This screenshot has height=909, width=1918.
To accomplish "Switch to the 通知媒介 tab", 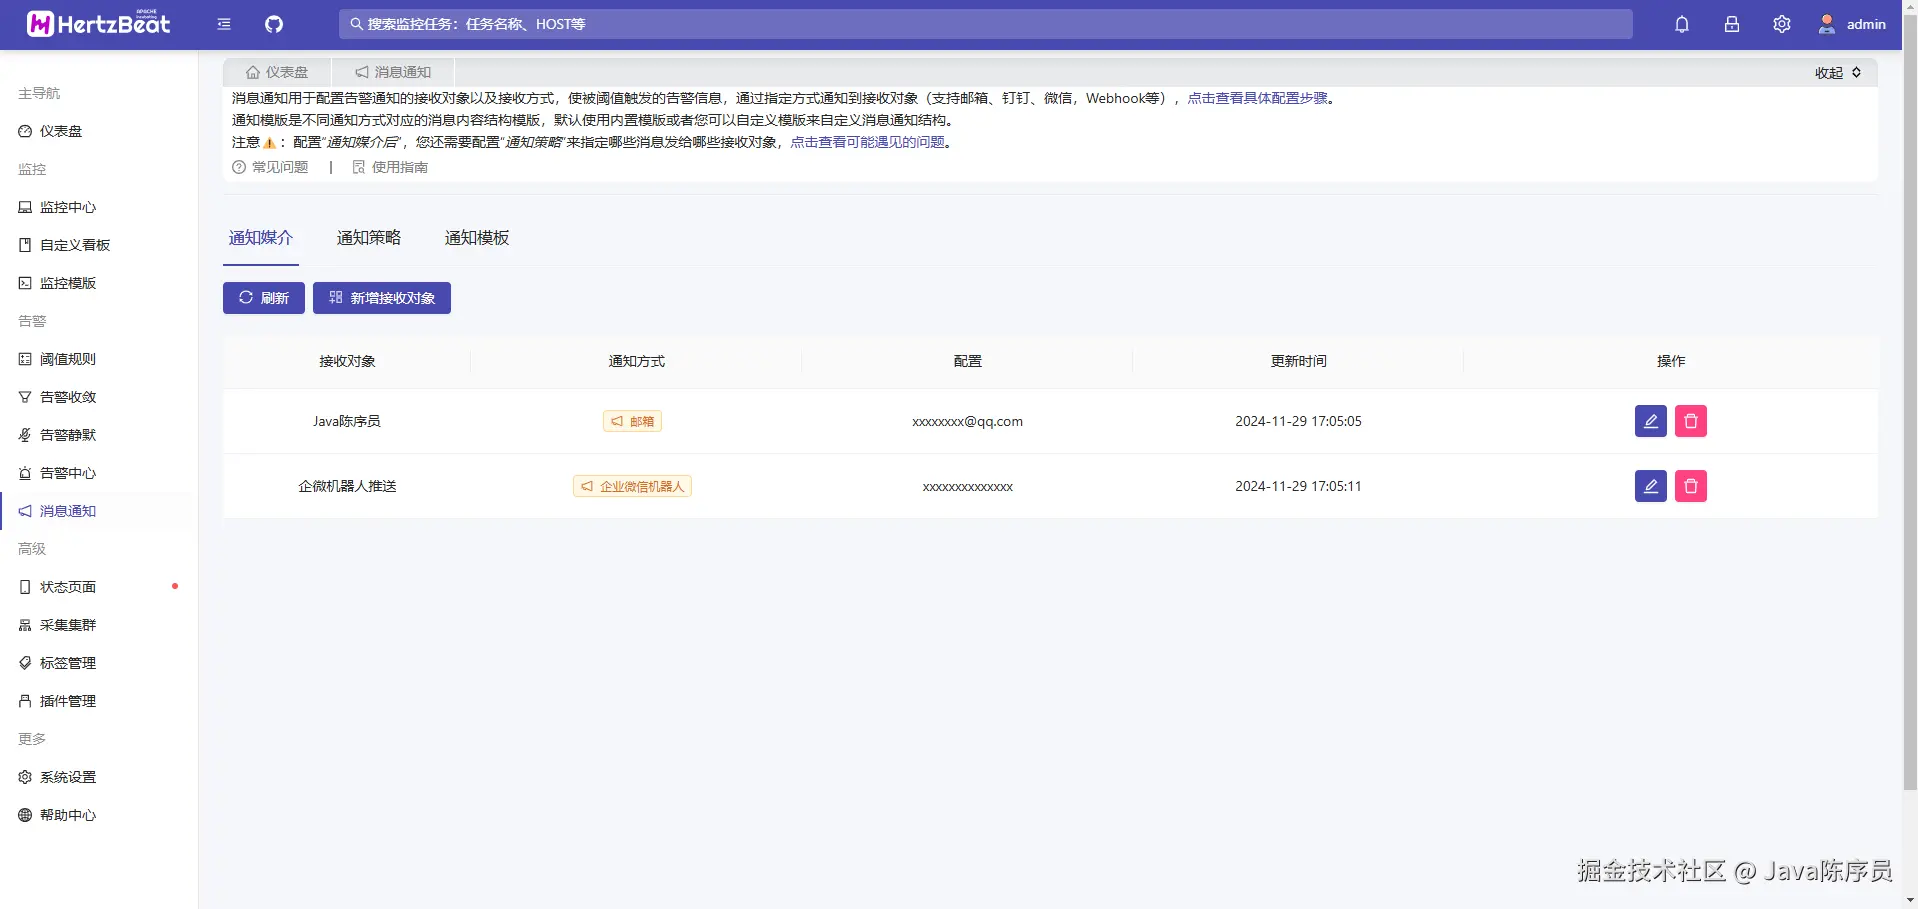I will coord(261,238).
